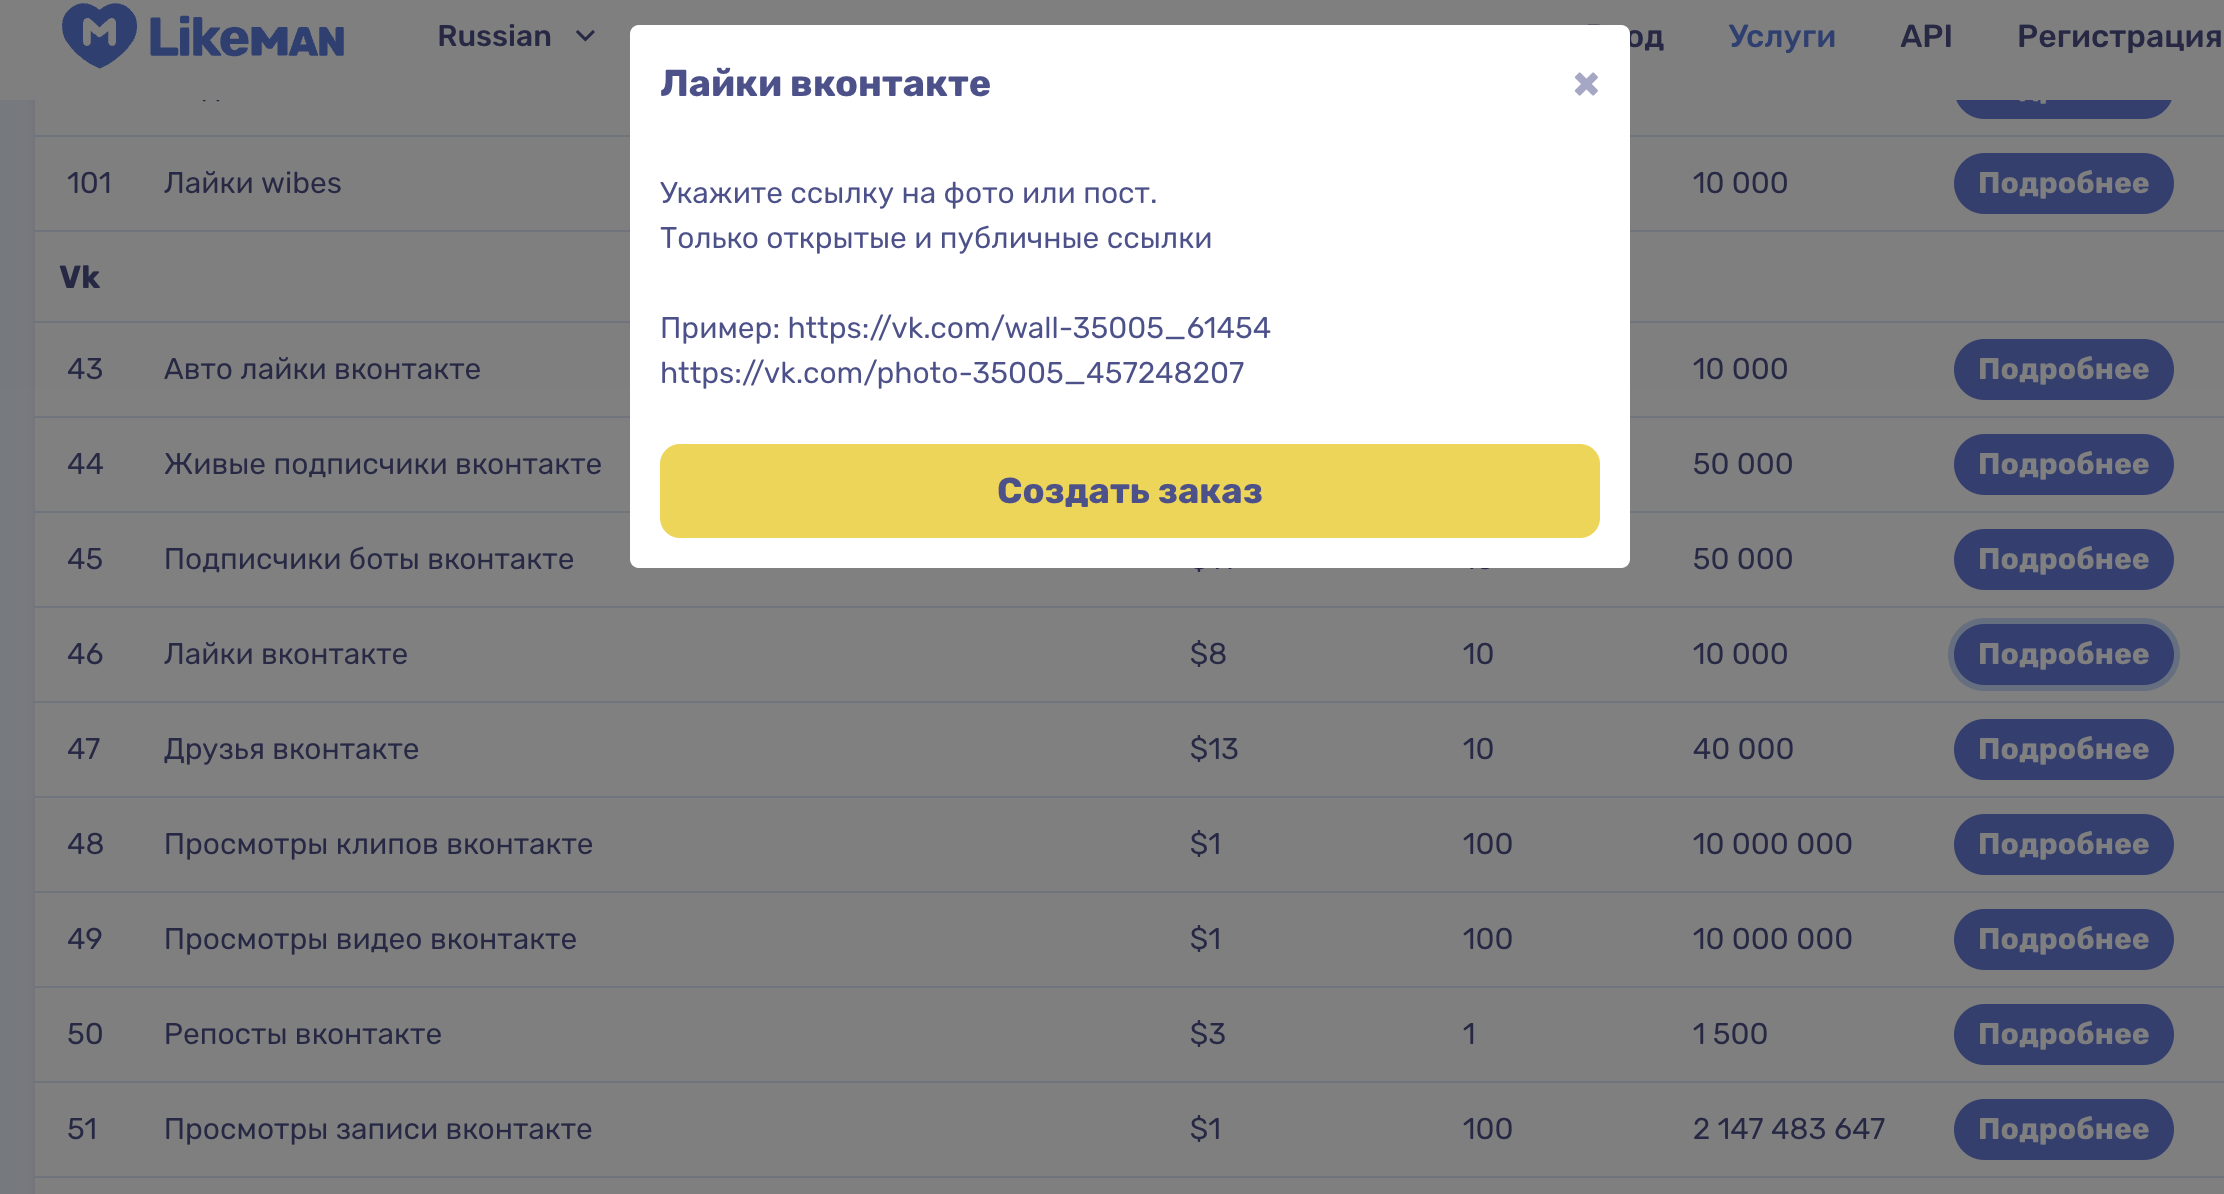Click the 1 500 maximum value
This screenshot has width=2224, height=1194.
[1730, 1034]
